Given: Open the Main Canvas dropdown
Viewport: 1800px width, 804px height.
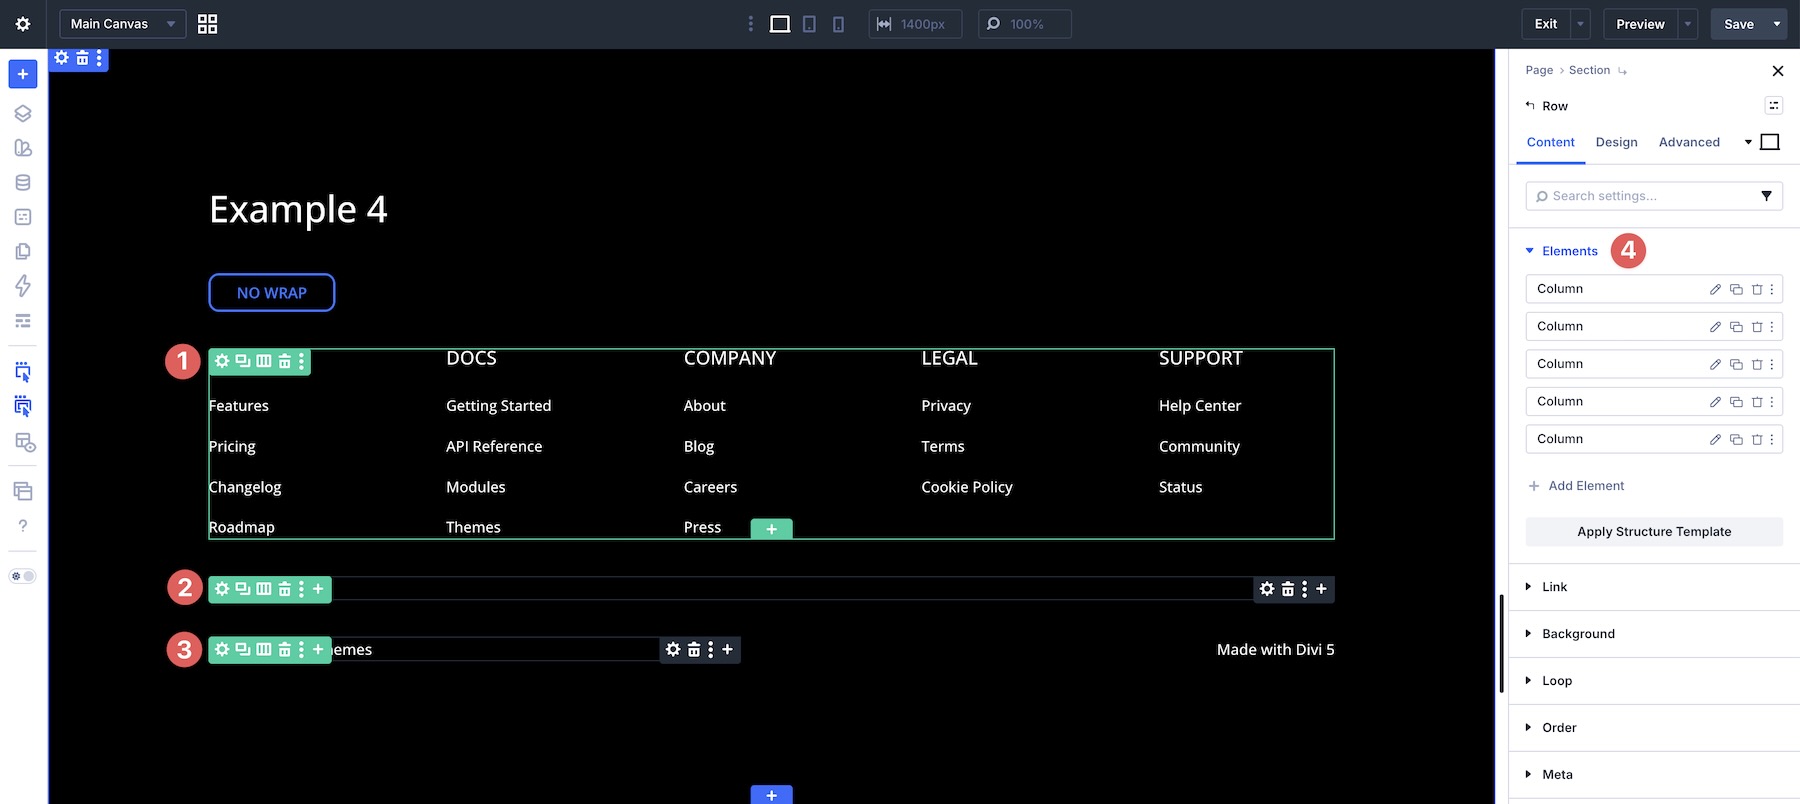Looking at the screenshot, I should tap(122, 24).
